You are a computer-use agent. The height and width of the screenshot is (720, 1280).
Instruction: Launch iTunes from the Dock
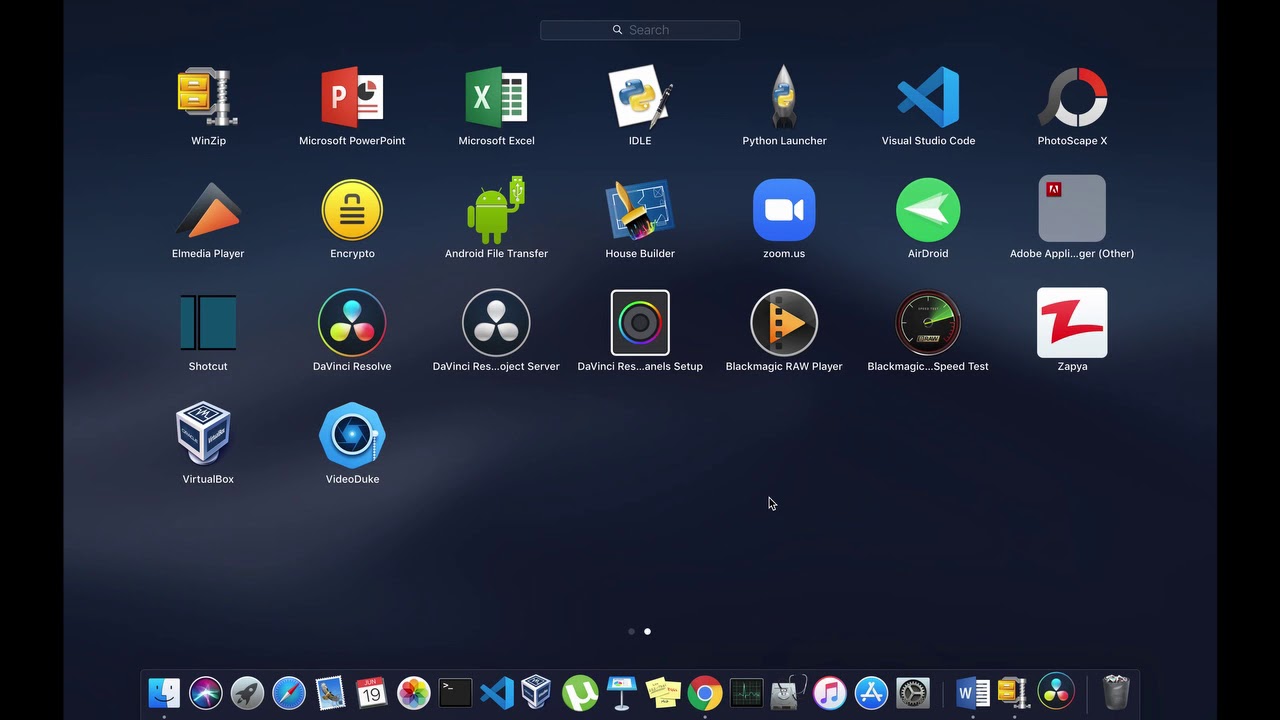pyautogui.click(x=829, y=693)
